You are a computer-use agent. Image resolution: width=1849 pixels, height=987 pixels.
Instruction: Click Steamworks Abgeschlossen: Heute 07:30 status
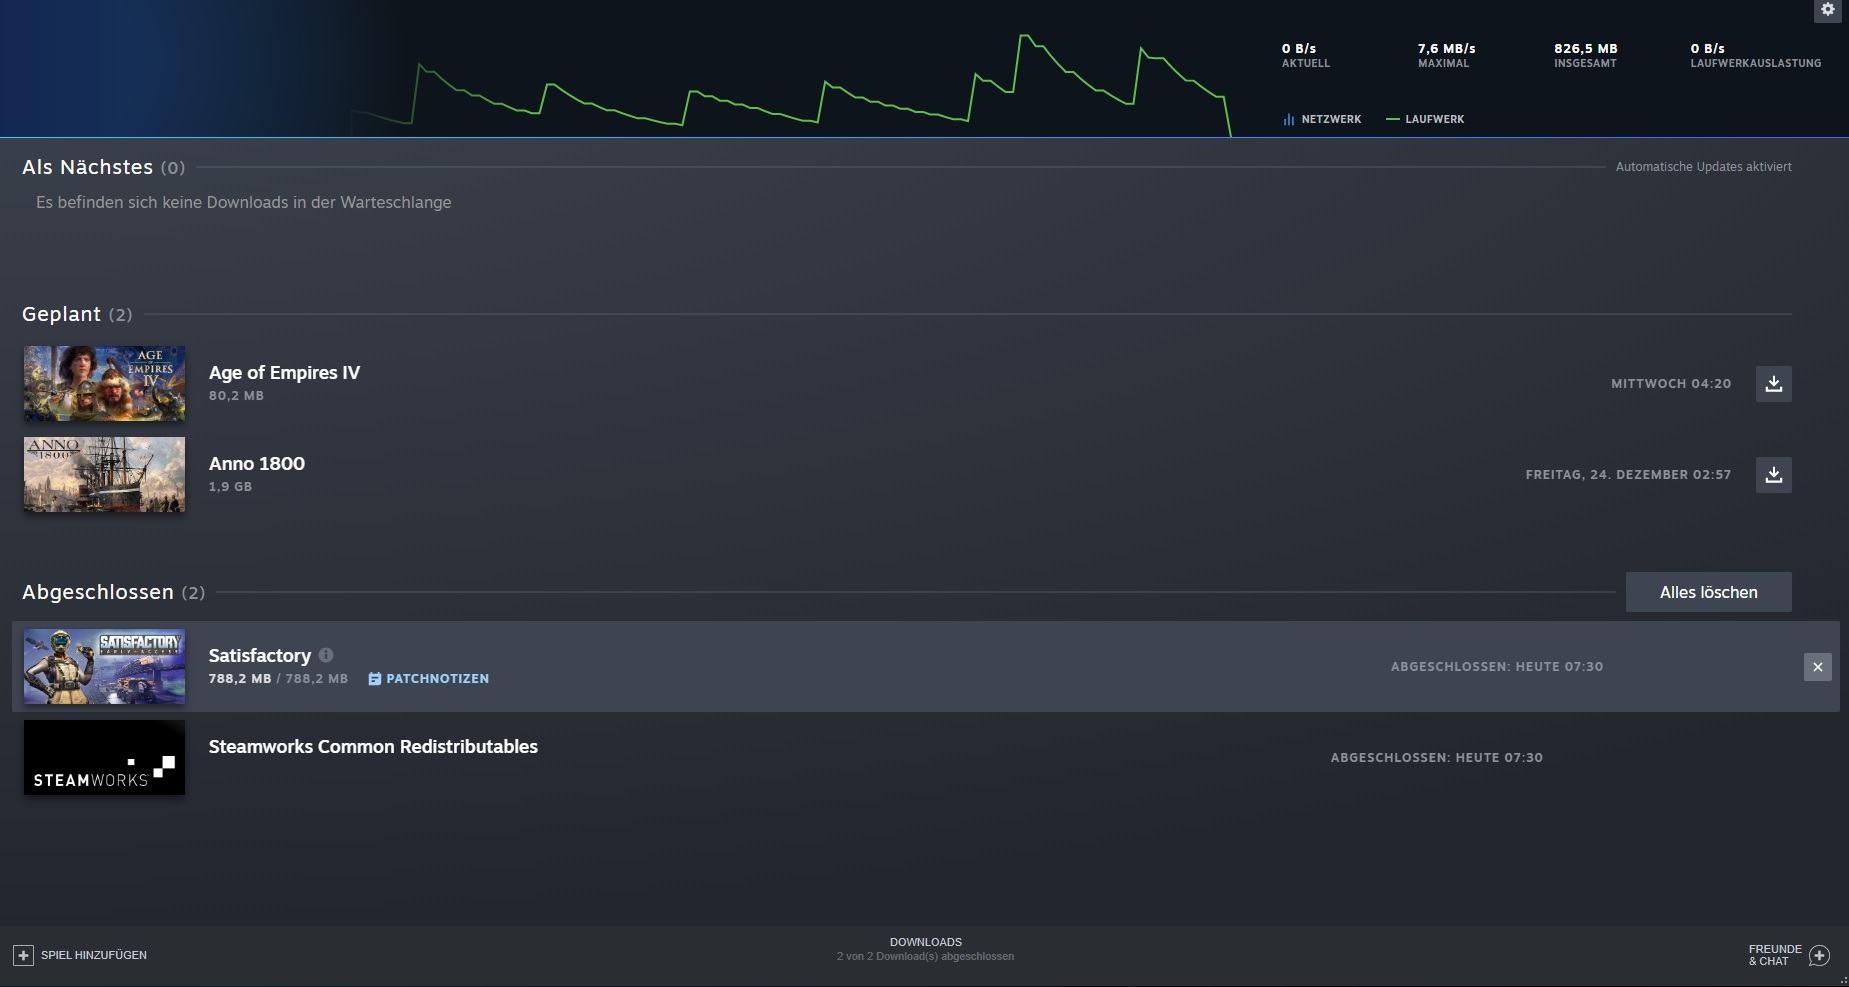coord(1436,757)
